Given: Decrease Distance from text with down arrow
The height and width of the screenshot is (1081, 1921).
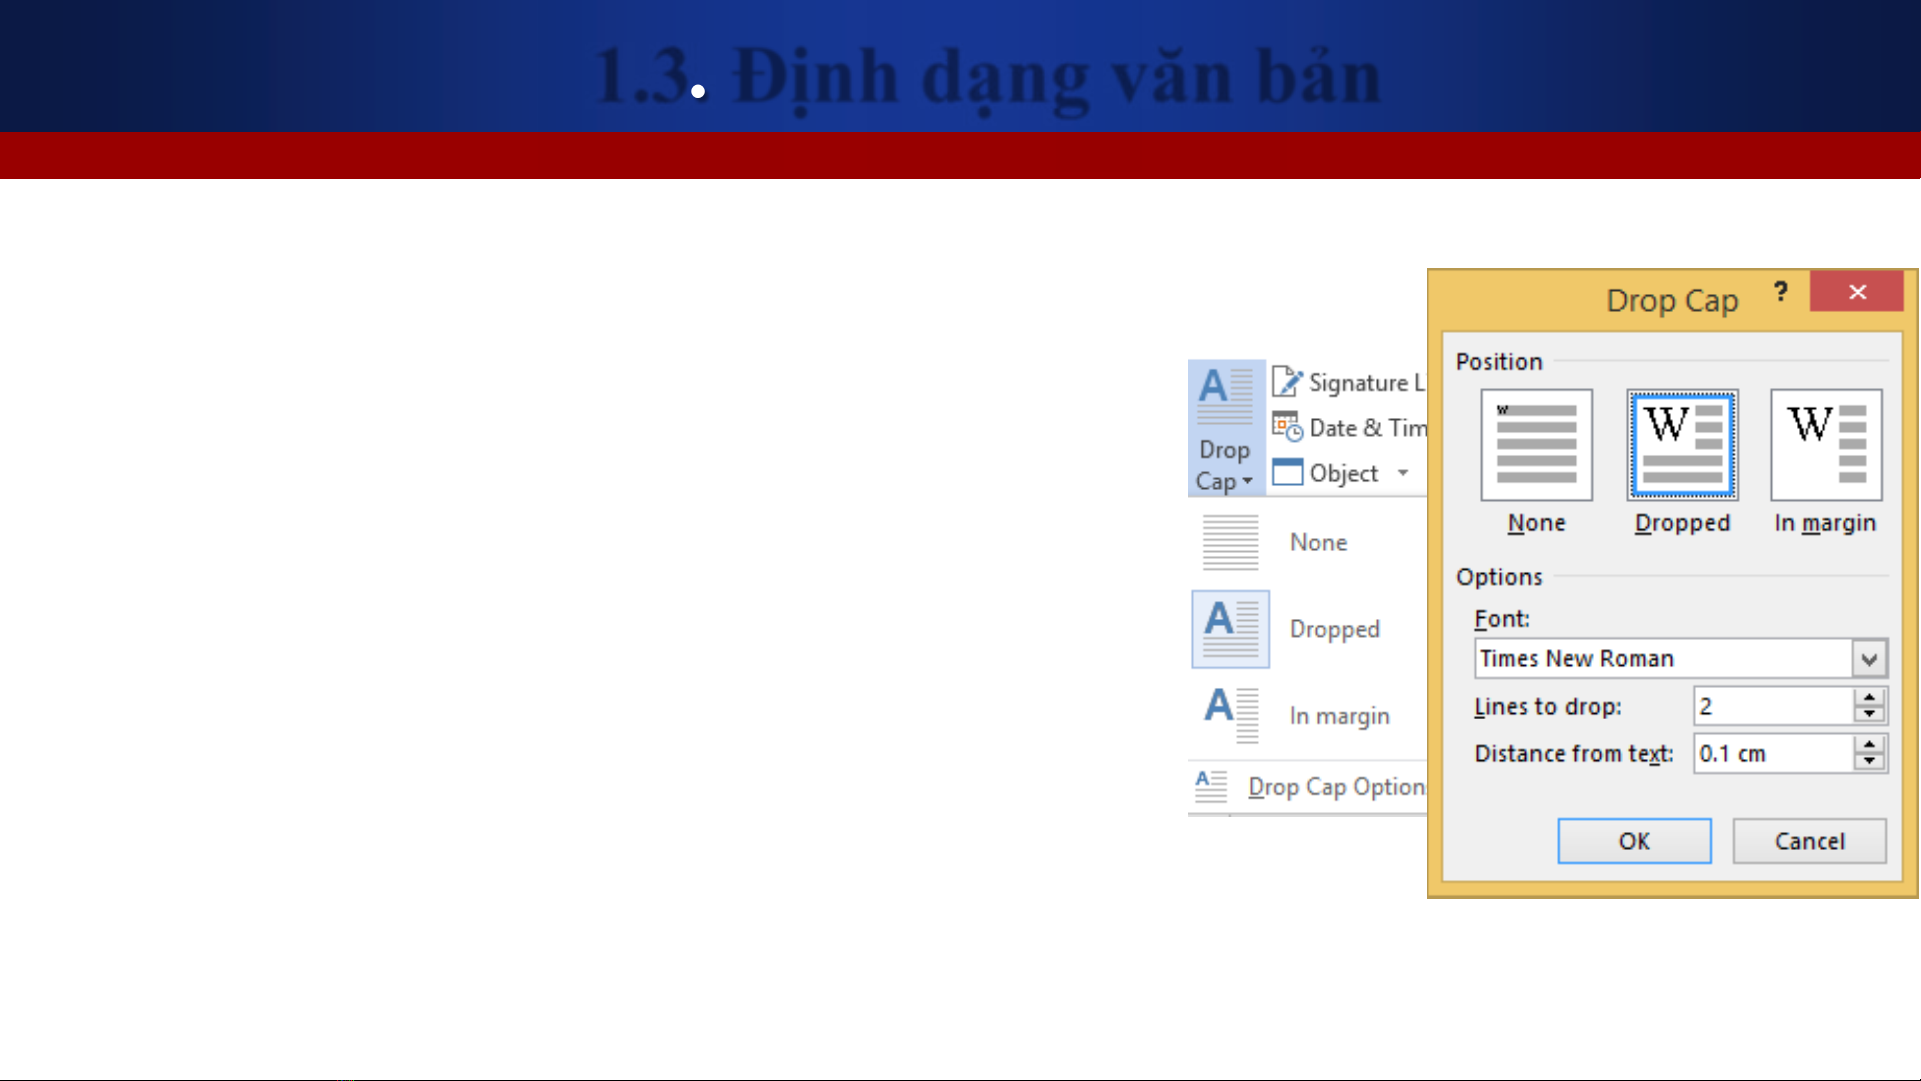Looking at the screenshot, I should (x=1869, y=762).
